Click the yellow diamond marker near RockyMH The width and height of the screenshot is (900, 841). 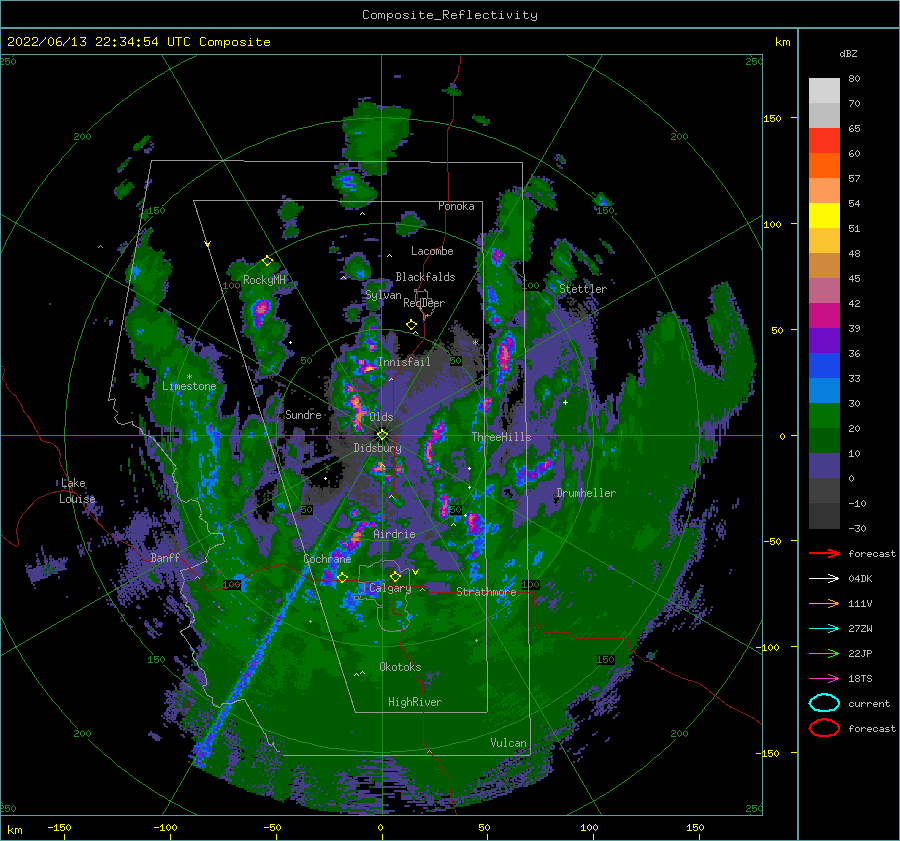coord(267,261)
